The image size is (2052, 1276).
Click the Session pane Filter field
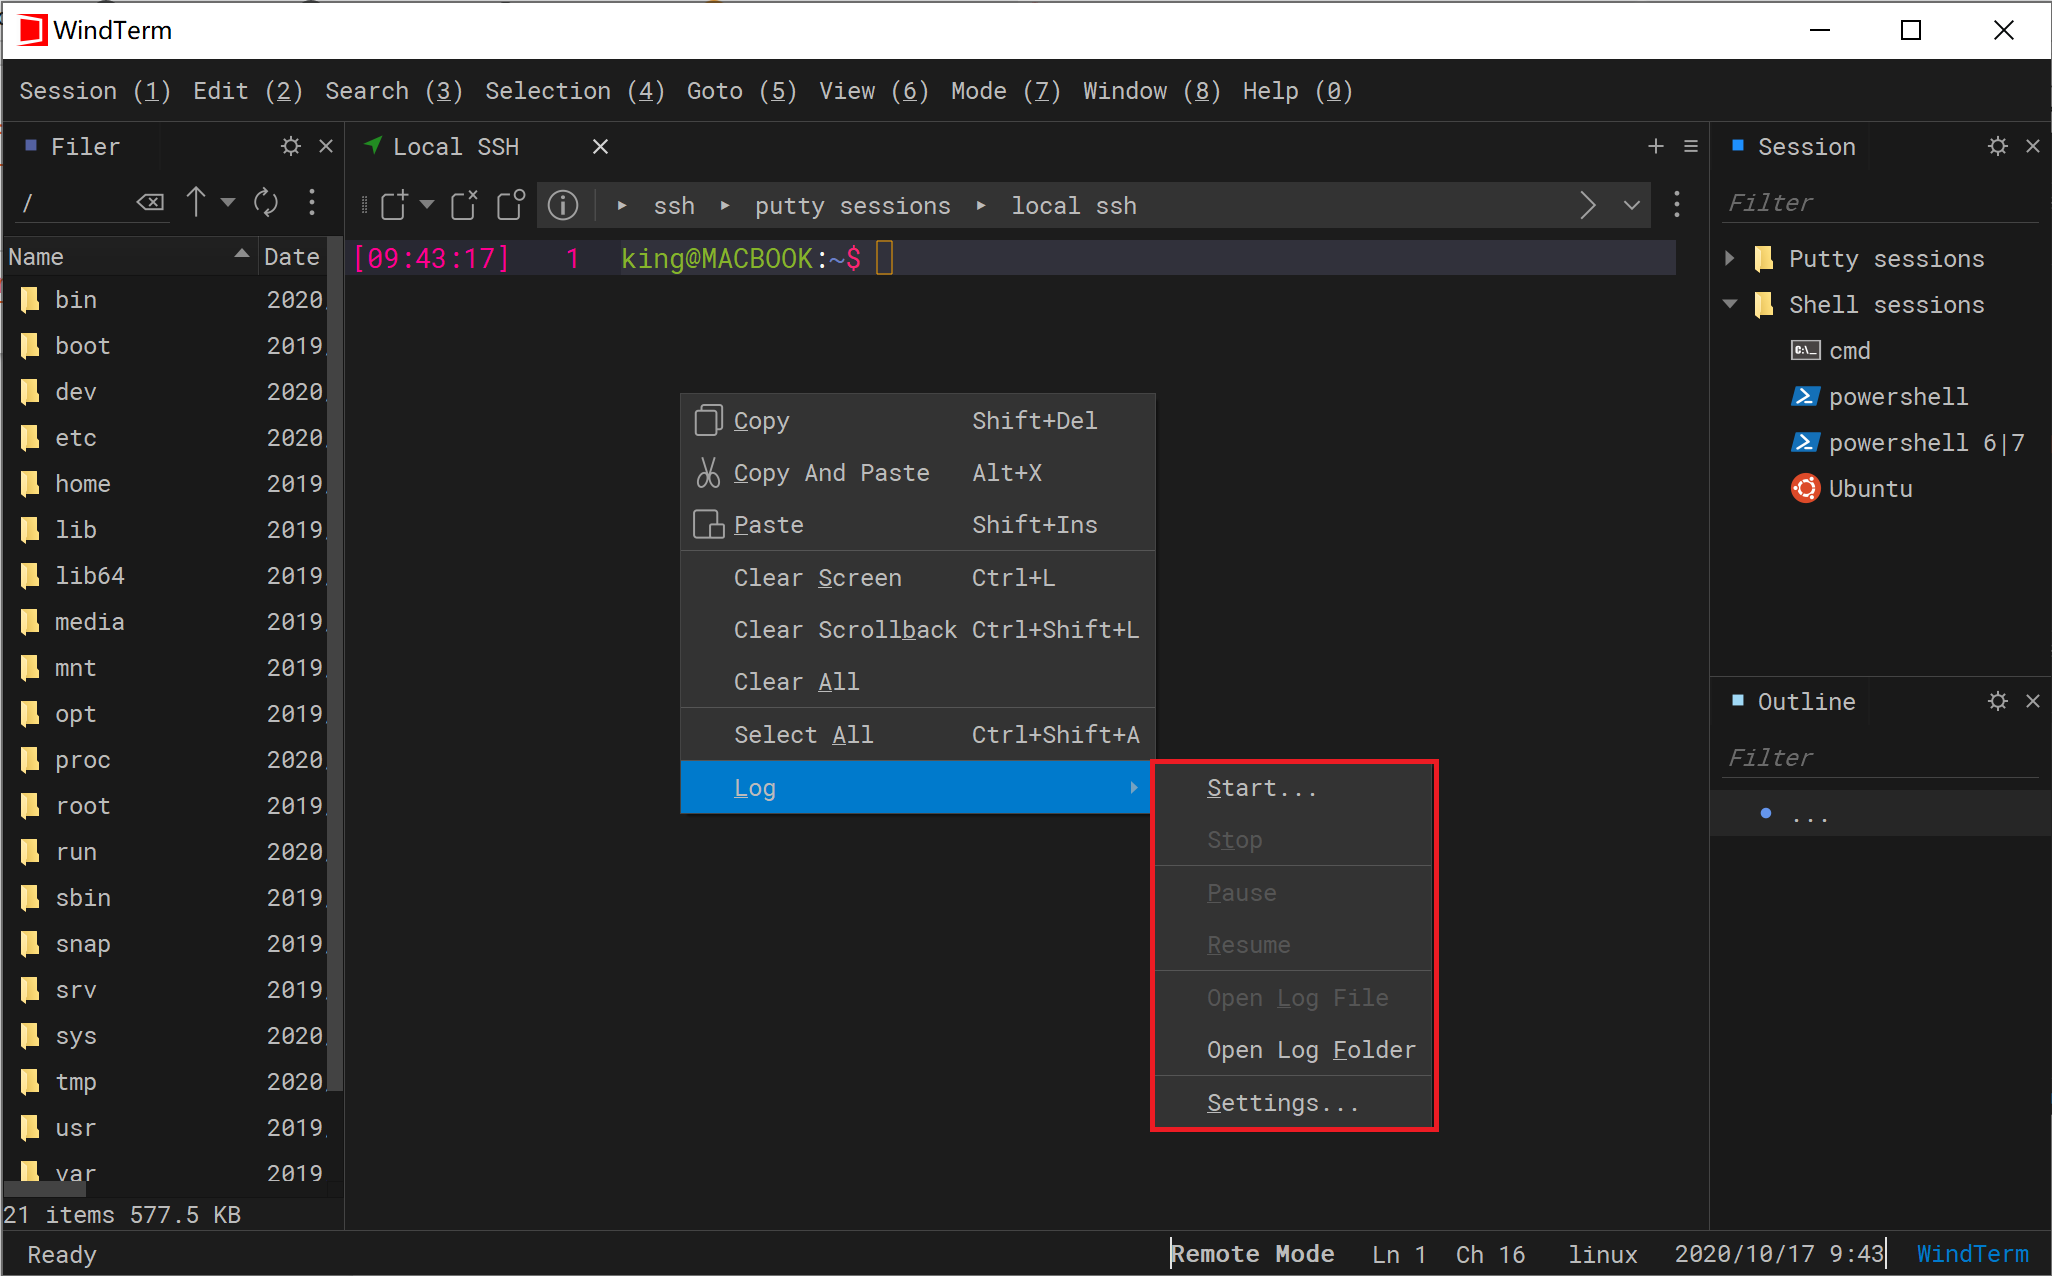click(x=1880, y=203)
